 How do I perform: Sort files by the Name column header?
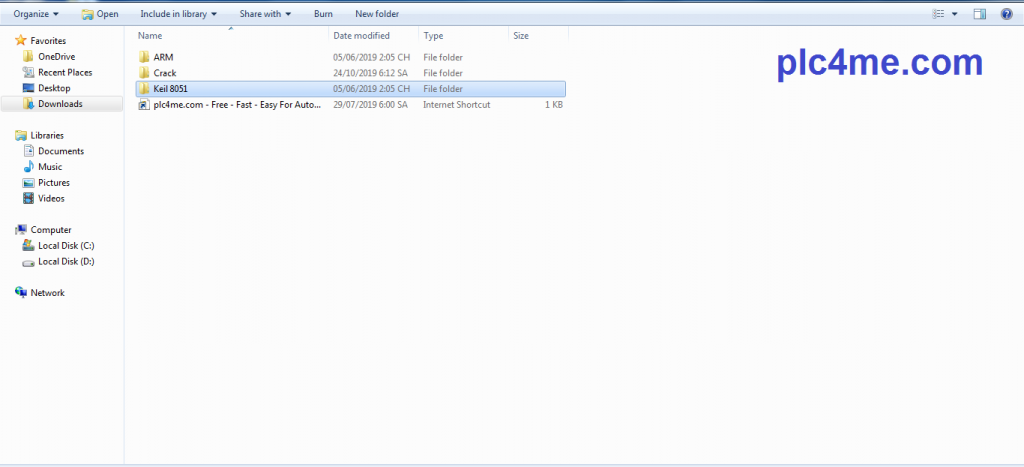click(x=150, y=36)
